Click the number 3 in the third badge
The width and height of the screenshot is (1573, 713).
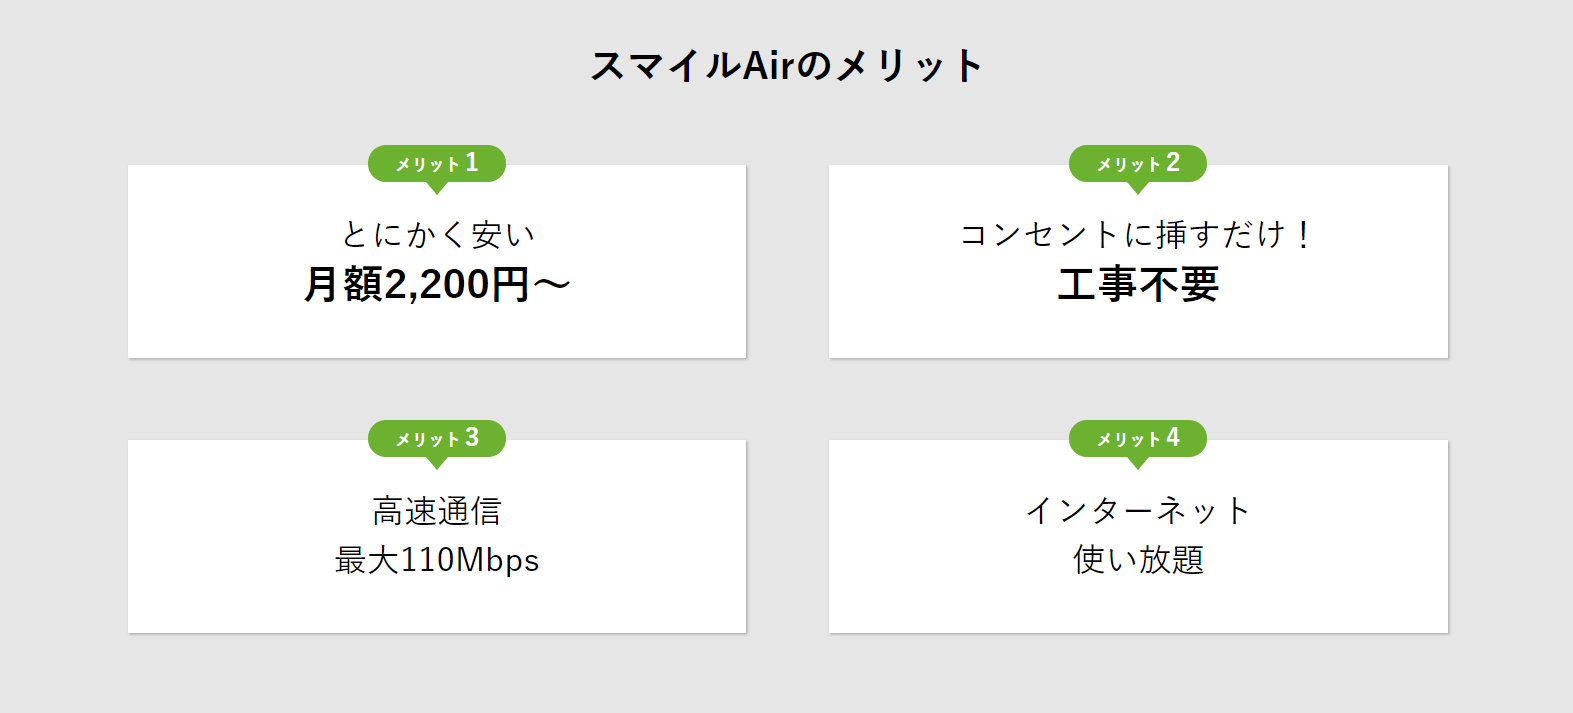pyautogui.click(x=472, y=437)
